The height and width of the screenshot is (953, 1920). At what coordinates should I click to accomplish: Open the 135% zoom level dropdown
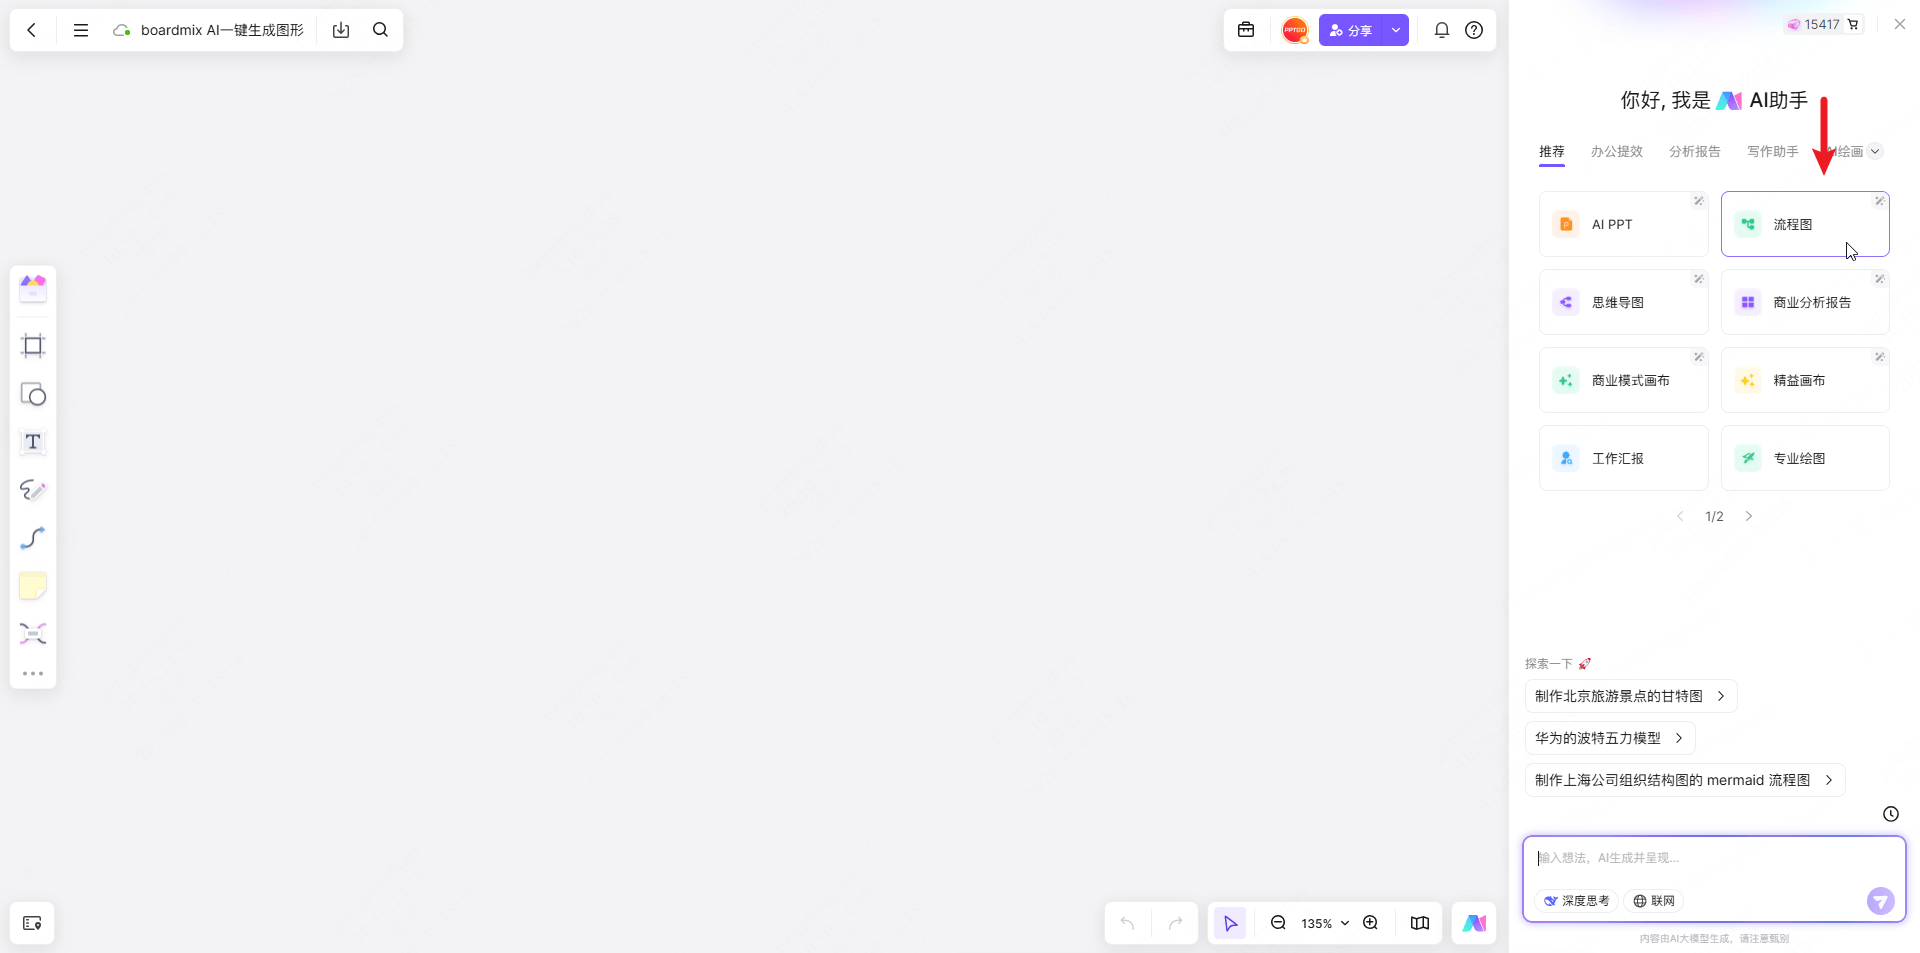(x=1324, y=923)
